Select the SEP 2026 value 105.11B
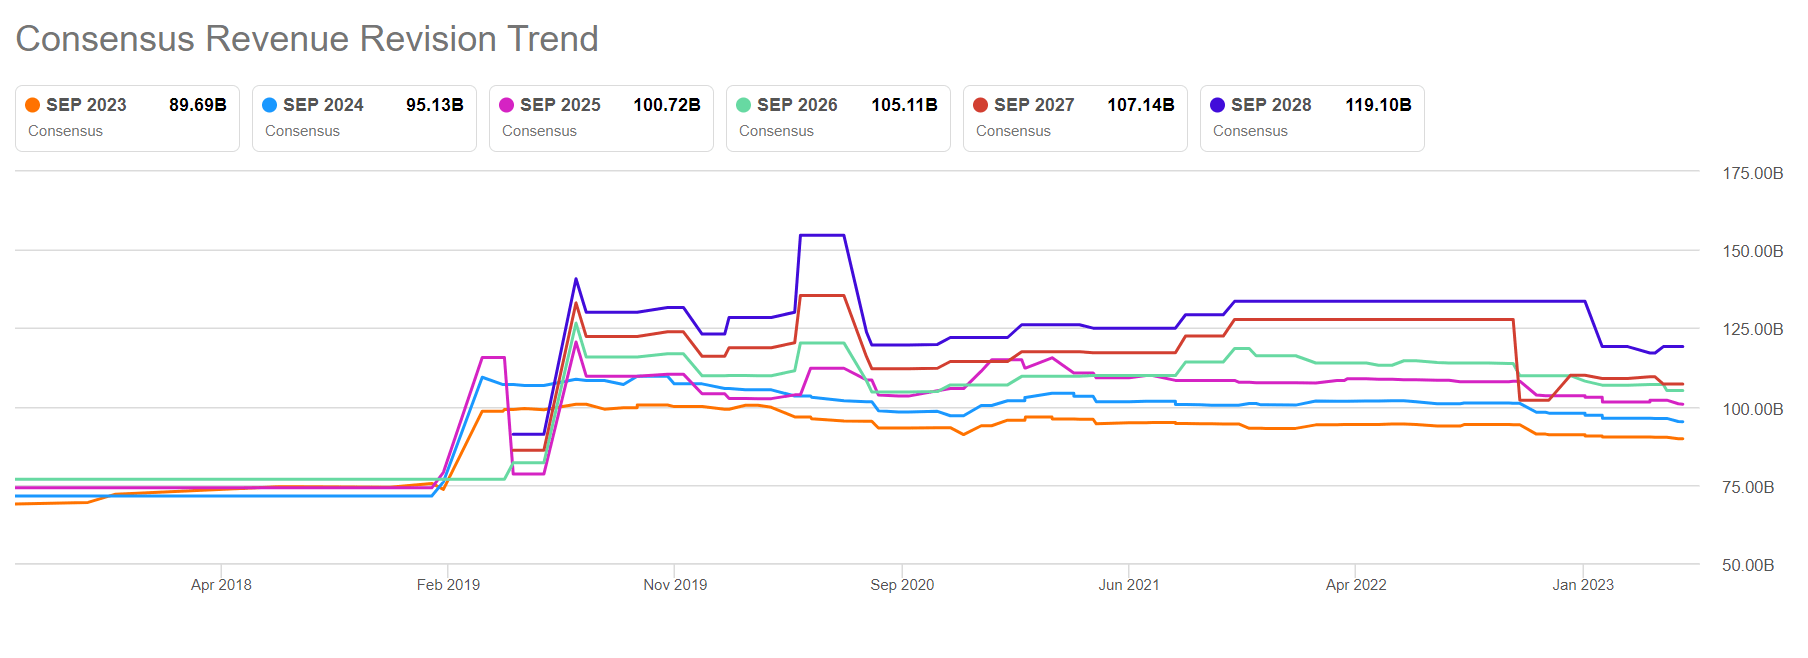 click(904, 105)
